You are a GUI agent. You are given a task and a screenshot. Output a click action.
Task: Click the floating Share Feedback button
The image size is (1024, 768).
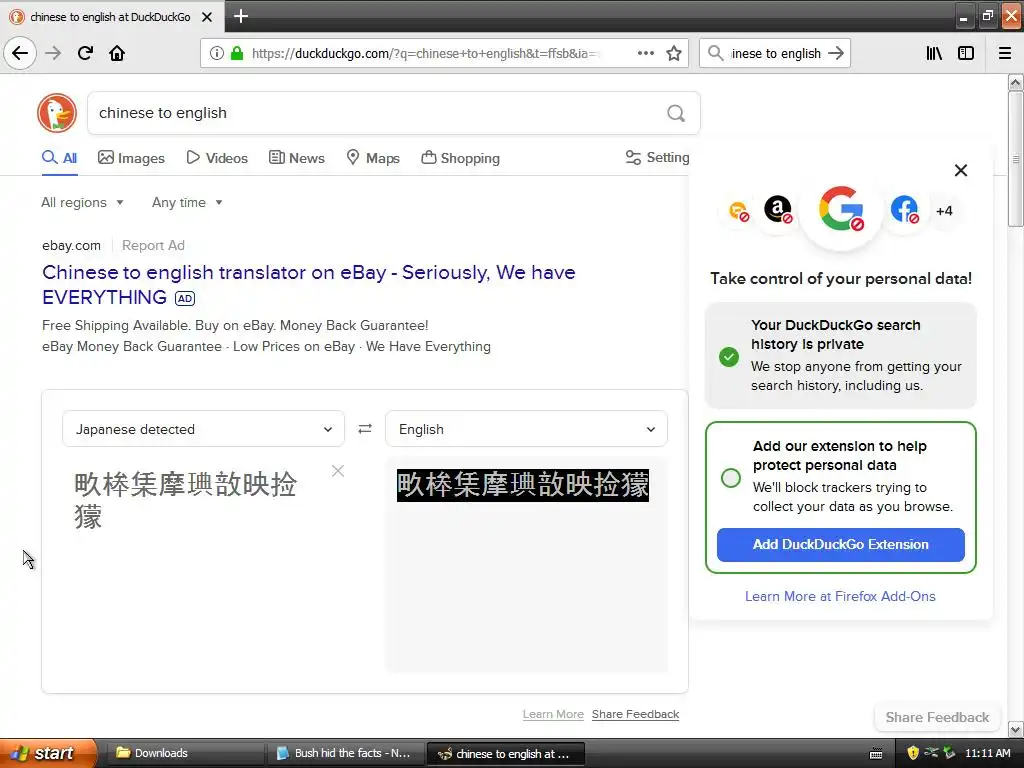pos(937,717)
